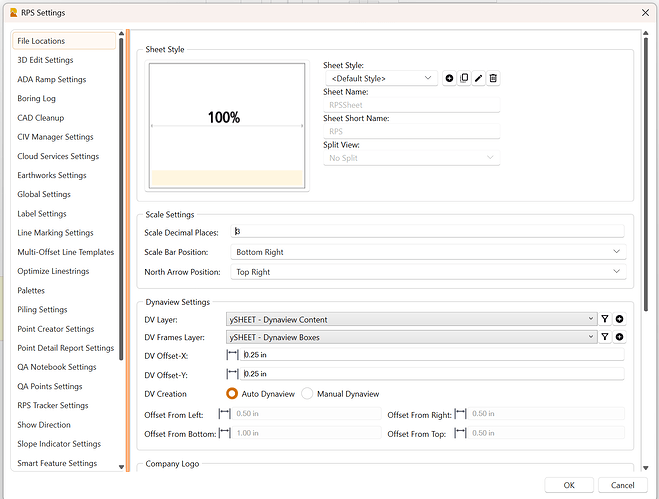Image resolution: width=659 pixels, height=499 pixels.
Task: Edit sheet style with pencil icon
Action: tap(478, 78)
